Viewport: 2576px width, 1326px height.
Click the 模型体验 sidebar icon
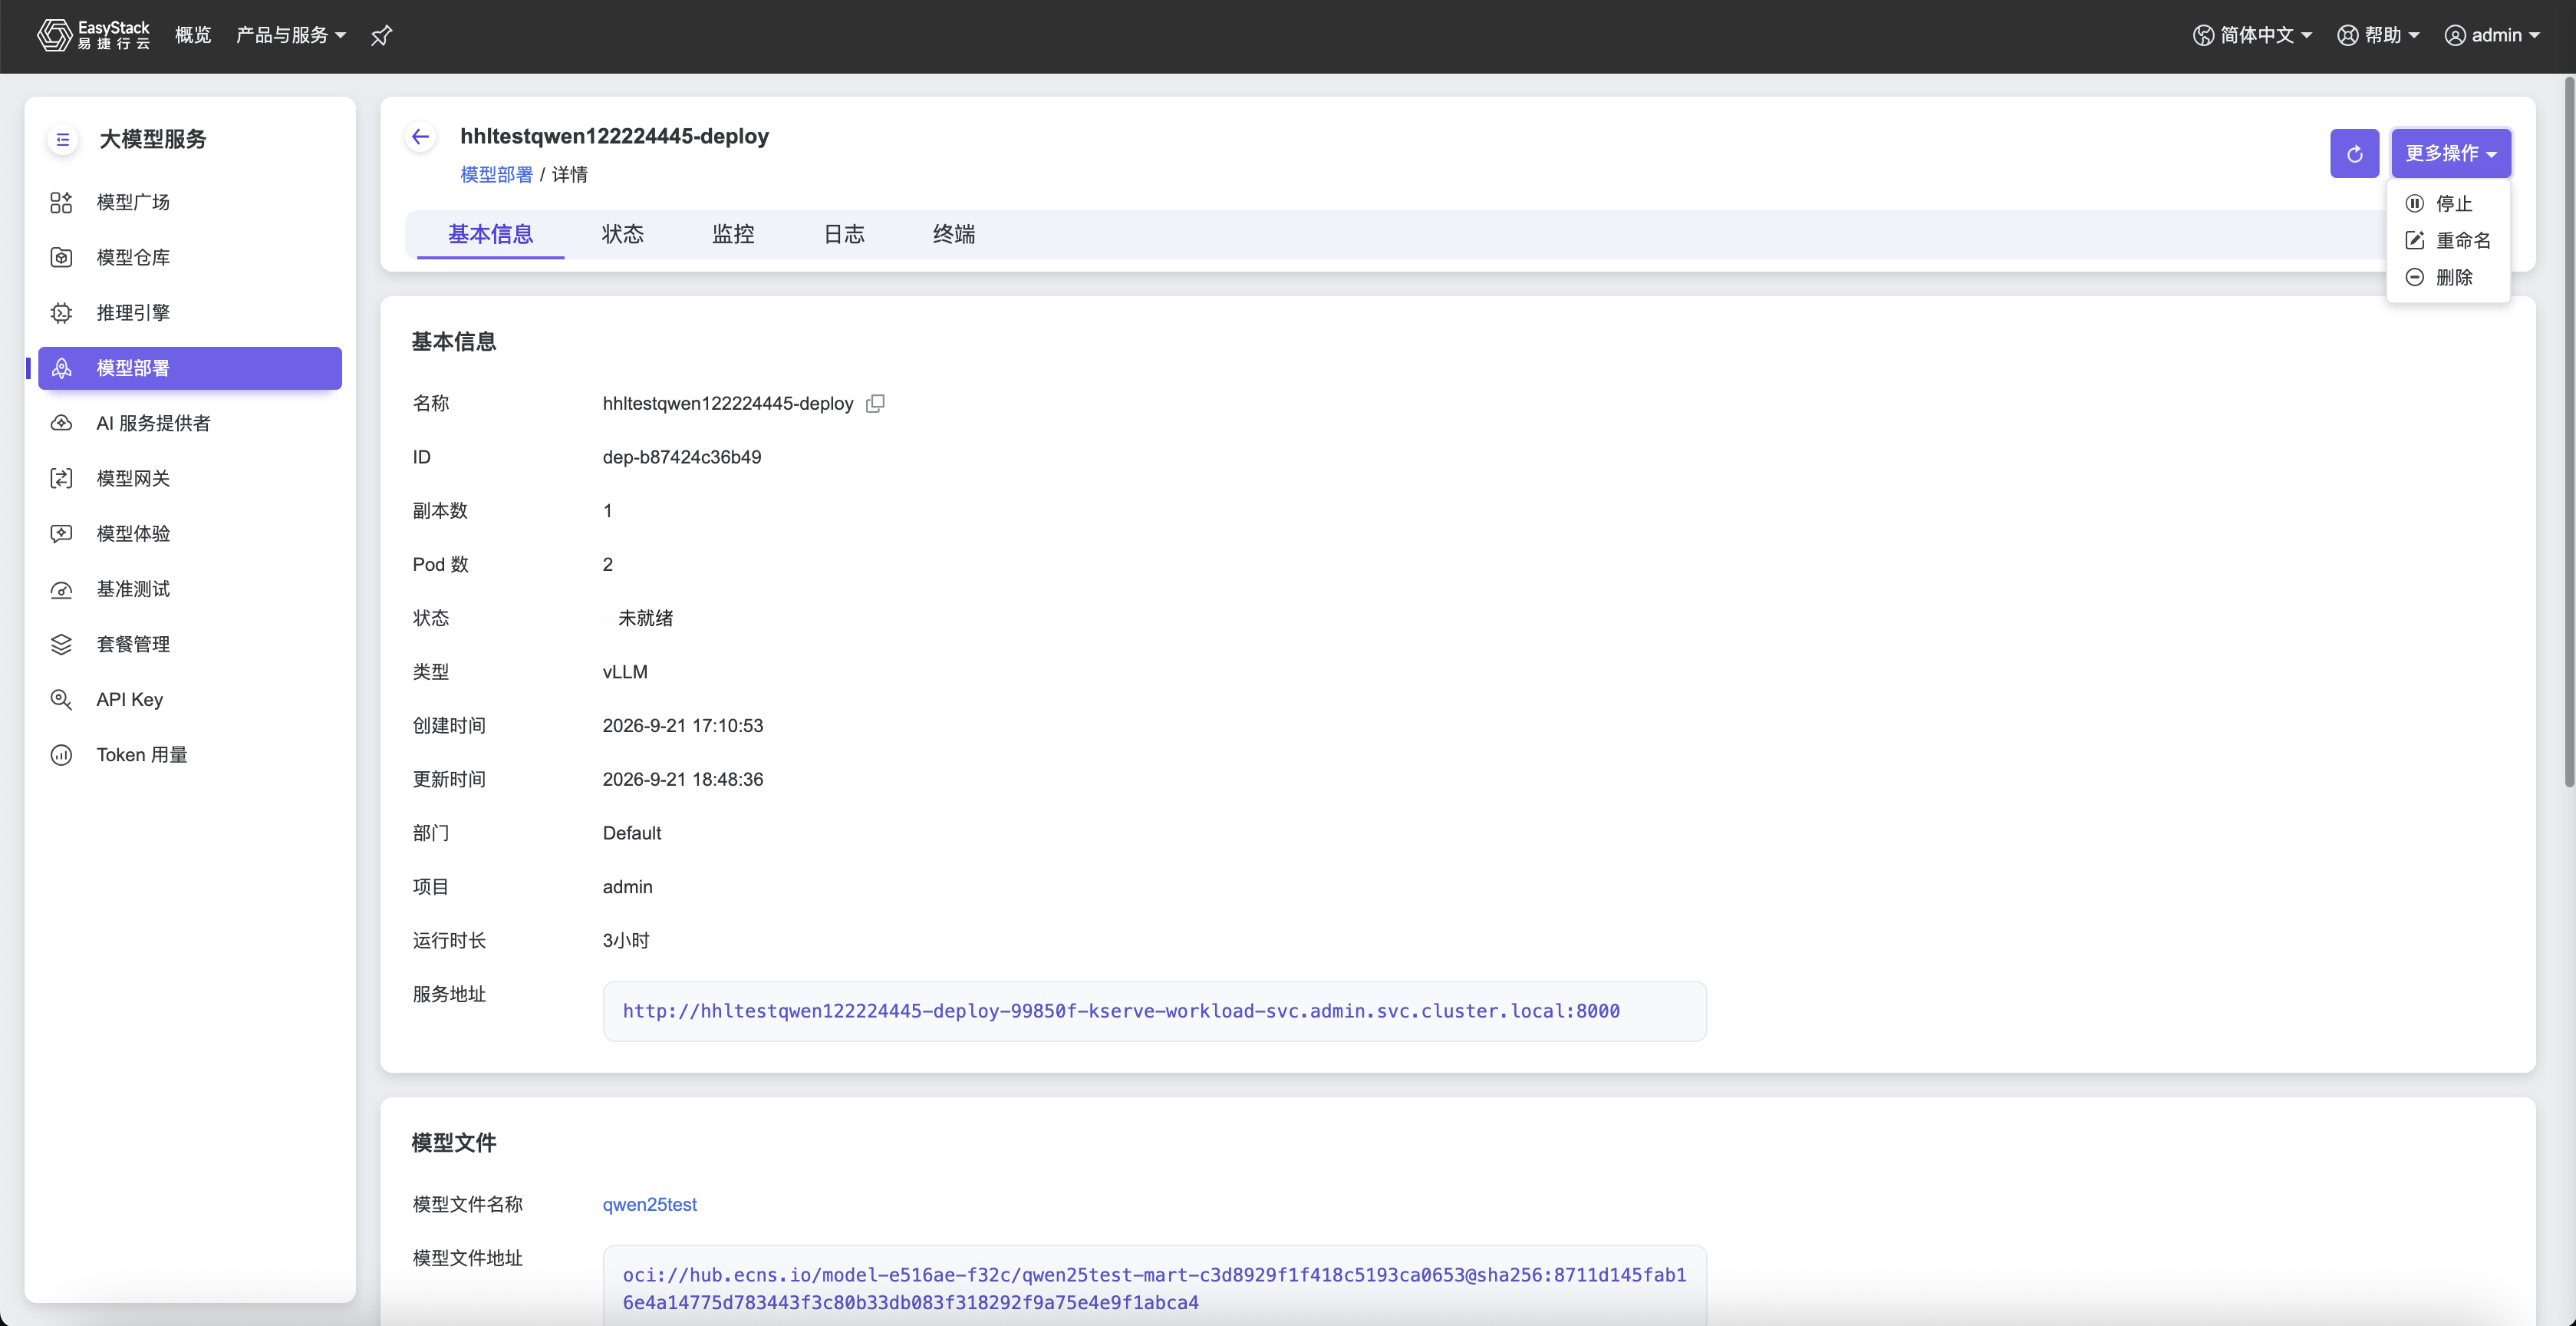pos(61,534)
